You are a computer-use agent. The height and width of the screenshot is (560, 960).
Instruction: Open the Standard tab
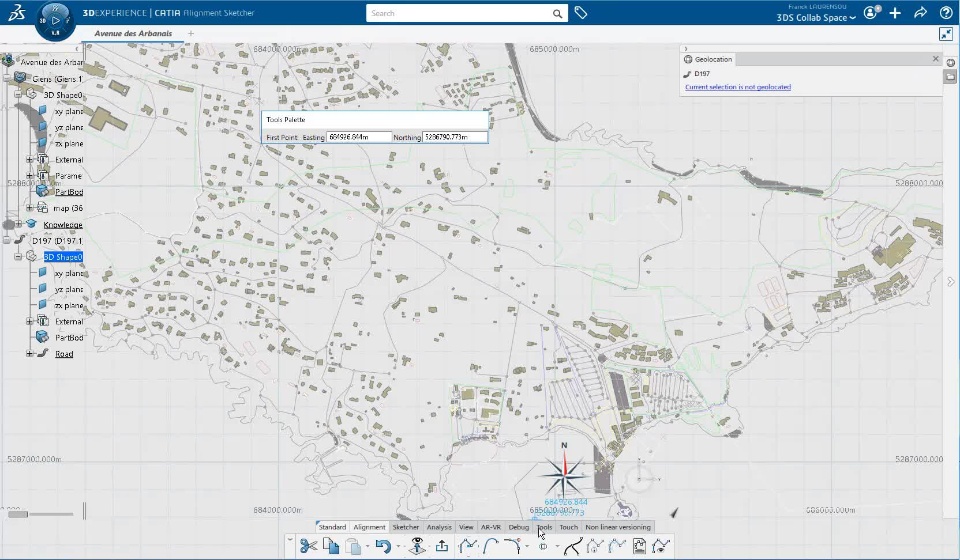point(332,527)
